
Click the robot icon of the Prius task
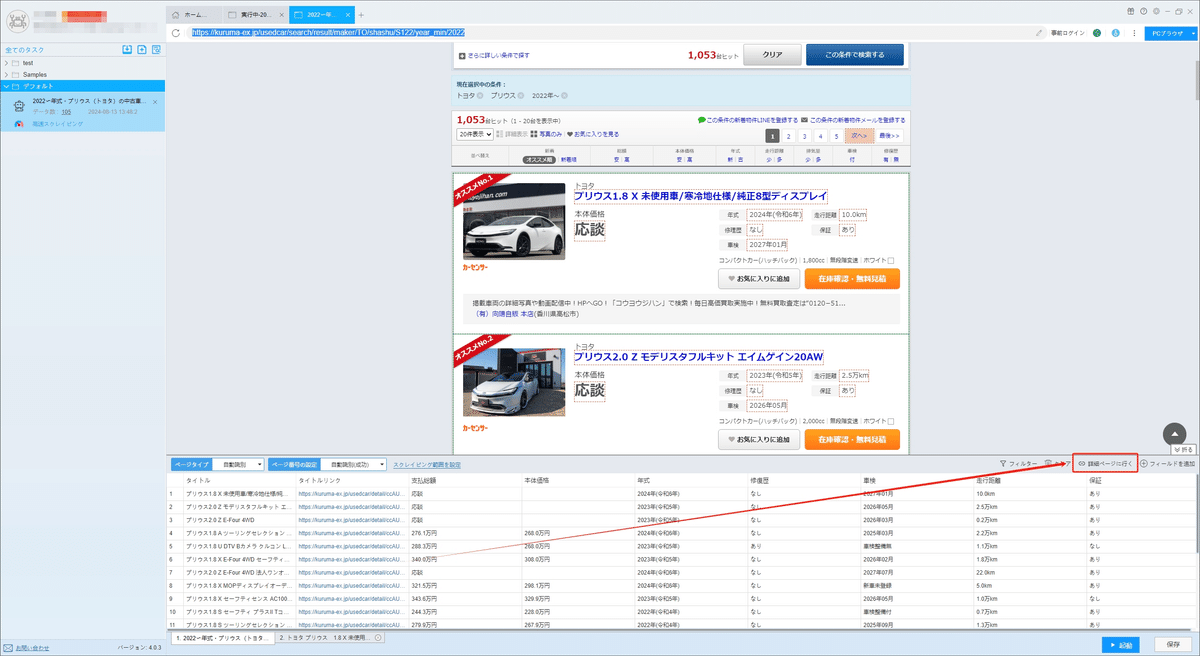tap(20, 105)
